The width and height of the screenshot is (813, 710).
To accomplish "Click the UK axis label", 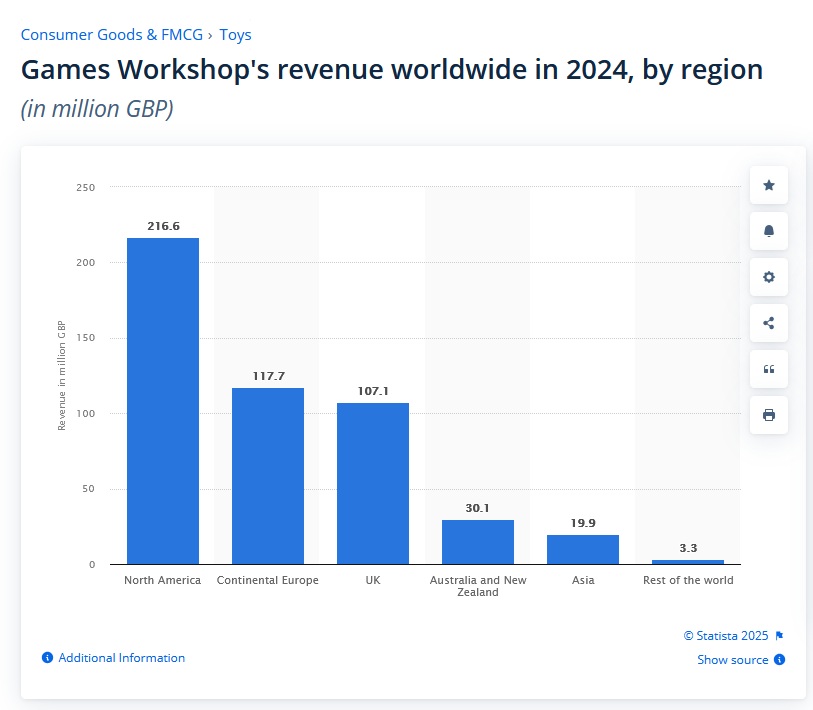I will point(373,580).
